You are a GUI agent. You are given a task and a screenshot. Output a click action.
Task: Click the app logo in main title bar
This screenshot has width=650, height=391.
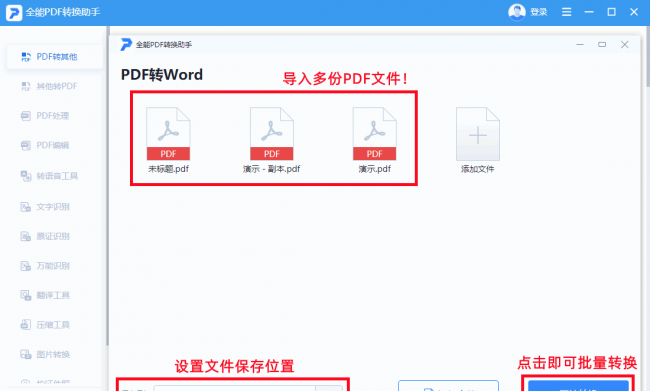[x=14, y=12]
